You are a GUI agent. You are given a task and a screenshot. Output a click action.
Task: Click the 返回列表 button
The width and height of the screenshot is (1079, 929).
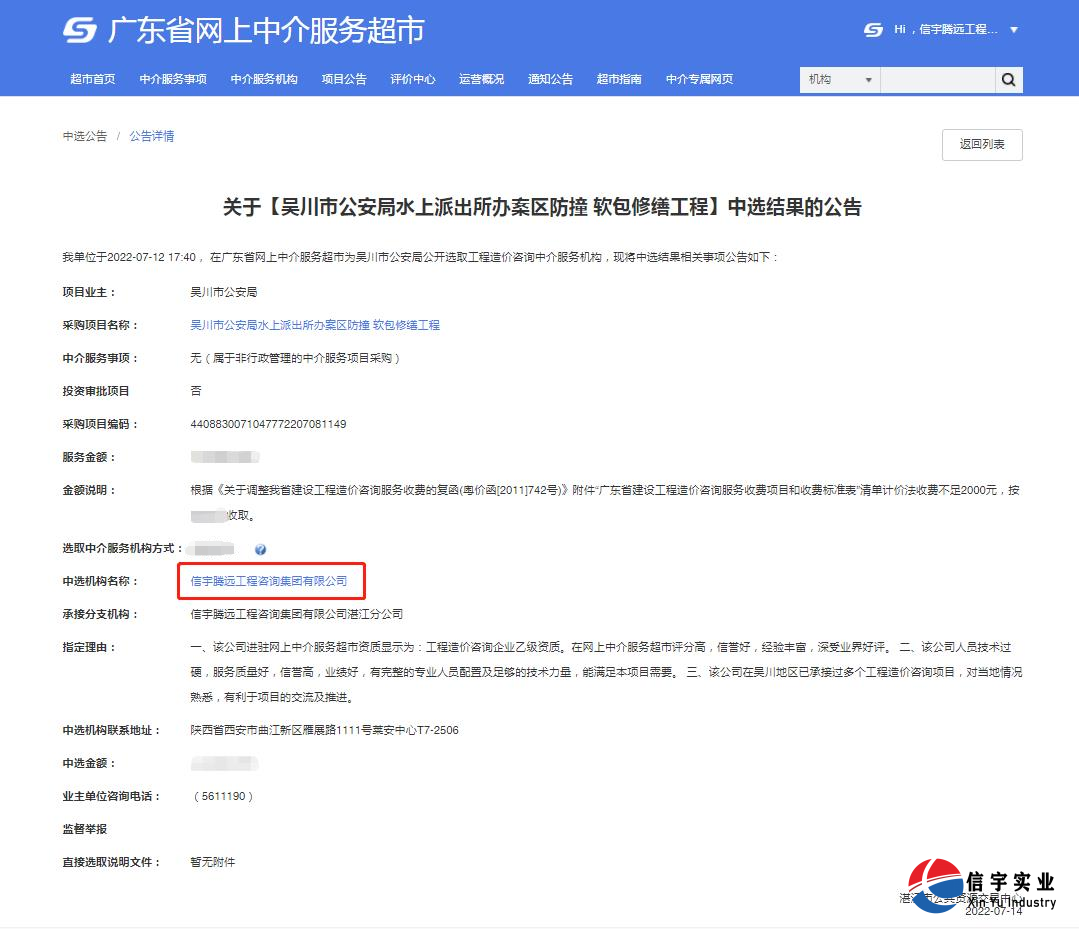981,144
